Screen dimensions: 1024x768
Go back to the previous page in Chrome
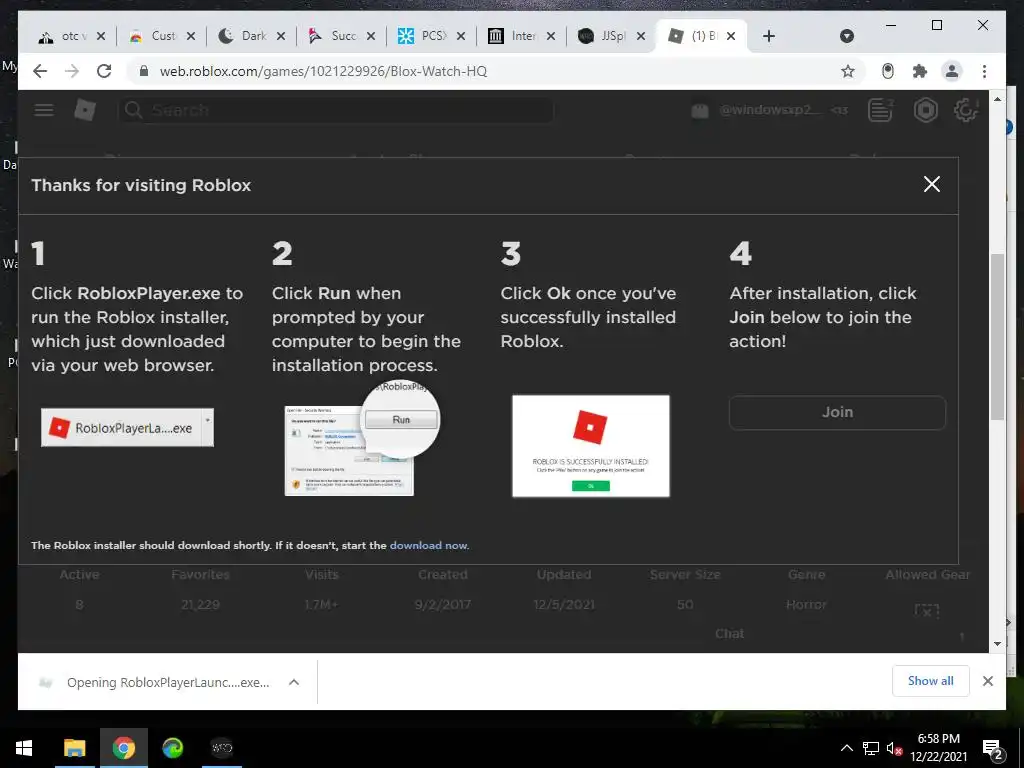[40, 71]
